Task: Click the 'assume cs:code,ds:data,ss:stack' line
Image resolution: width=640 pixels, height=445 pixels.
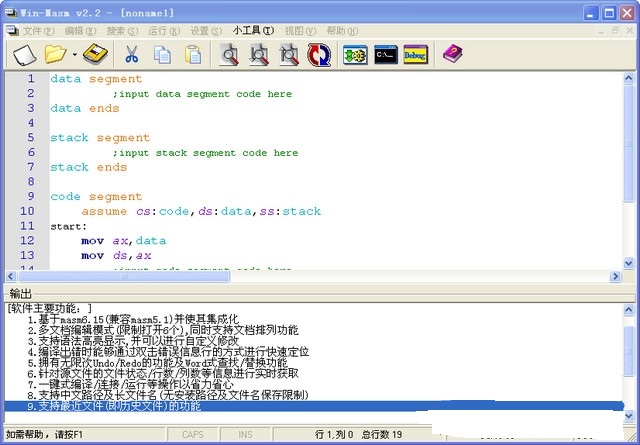Action: coord(201,211)
